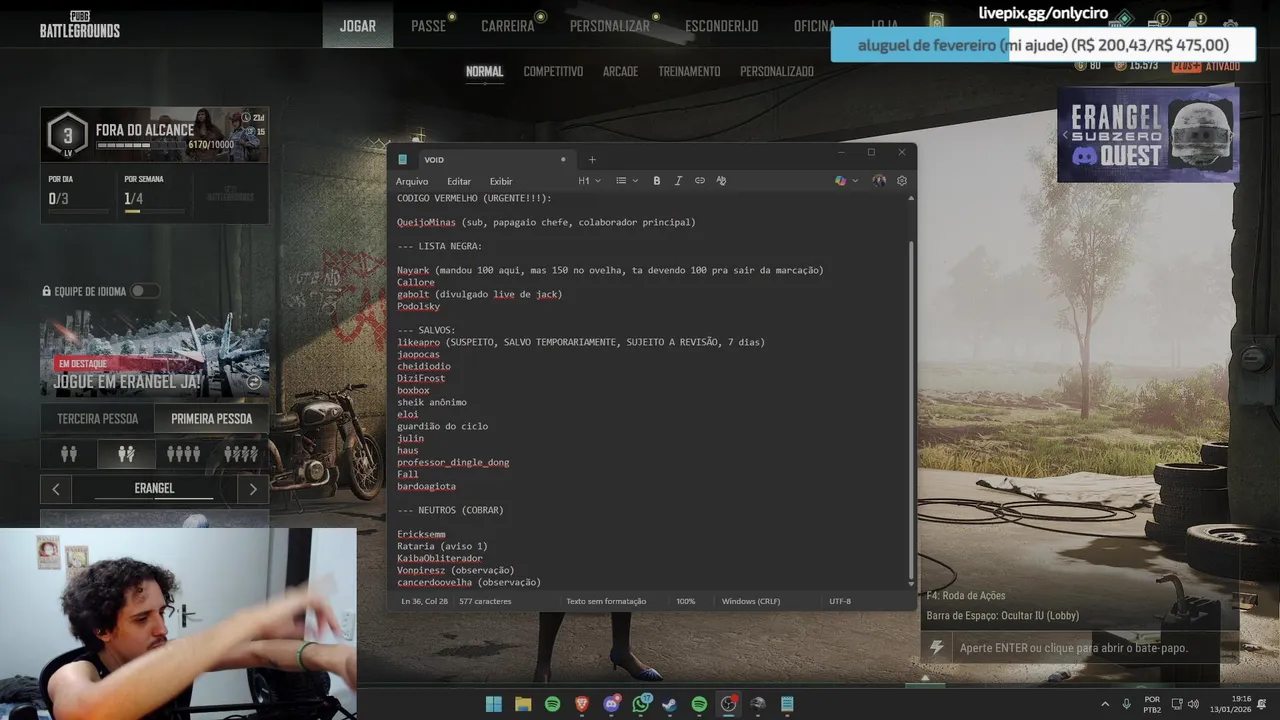Open the OFICINA tab in PUBG

(x=815, y=26)
